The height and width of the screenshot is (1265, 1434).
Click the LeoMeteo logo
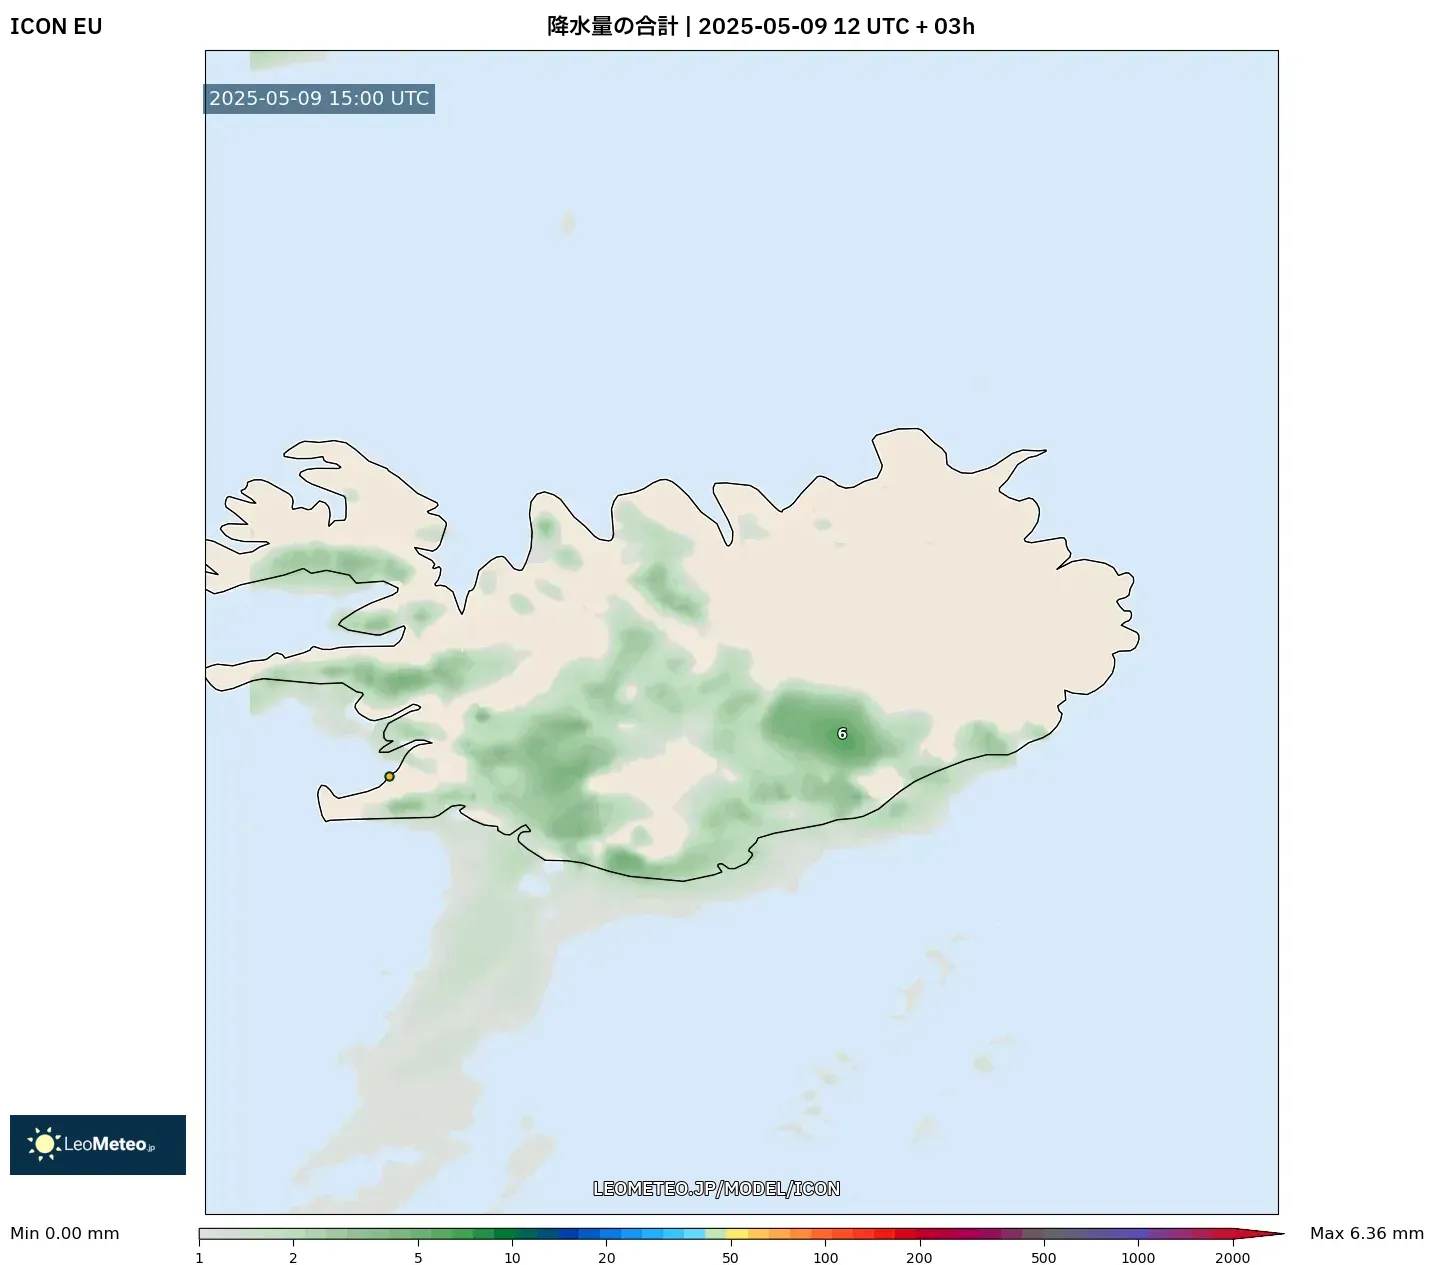tap(98, 1144)
